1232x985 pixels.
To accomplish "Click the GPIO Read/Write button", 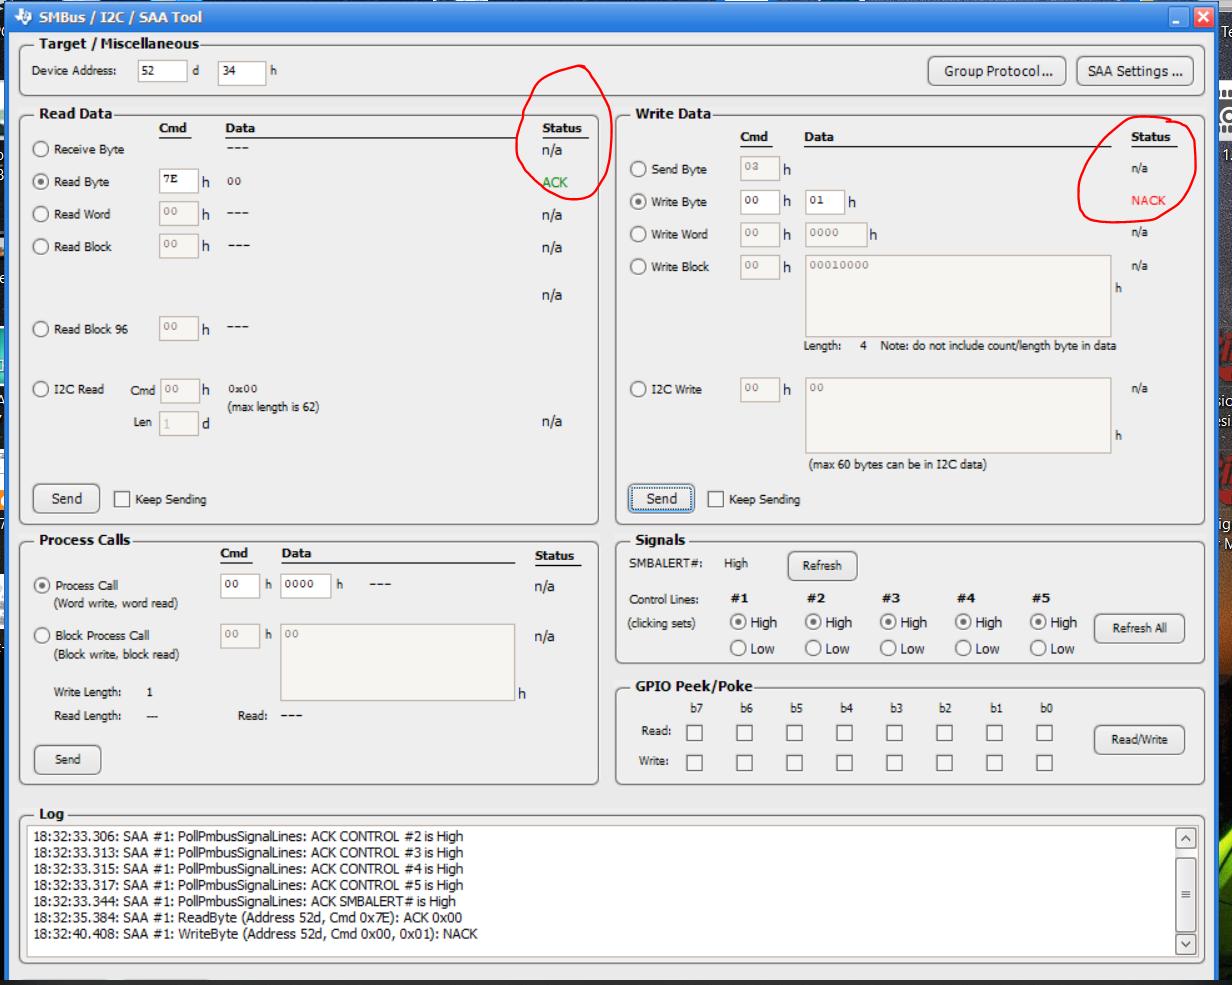I will pyautogui.click(x=1139, y=740).
